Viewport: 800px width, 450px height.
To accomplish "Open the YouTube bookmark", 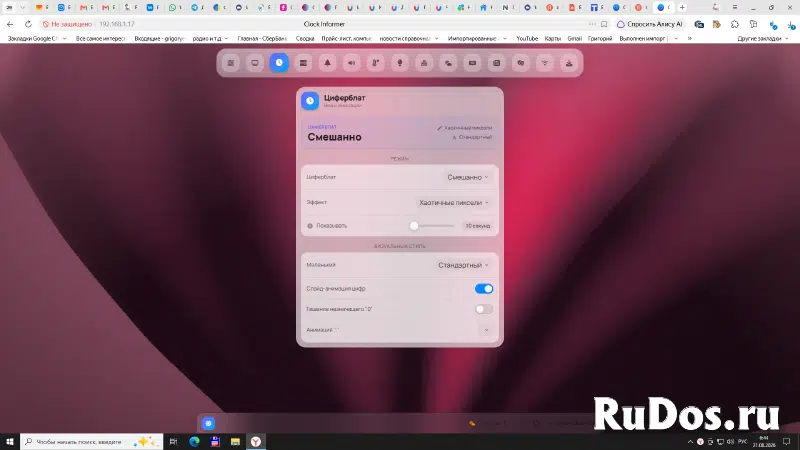I will (527, 38).
